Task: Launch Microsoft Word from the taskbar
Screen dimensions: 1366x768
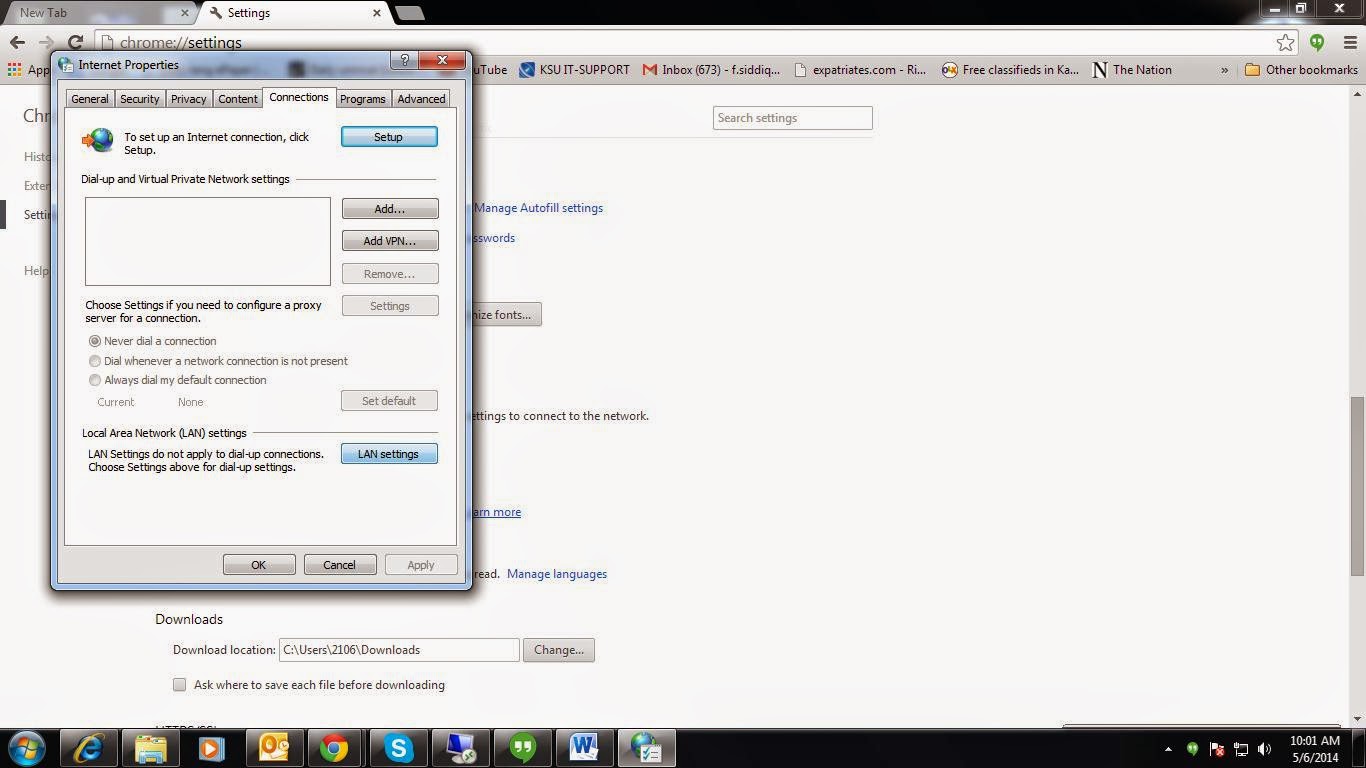Action: click(x=584, y=747)
